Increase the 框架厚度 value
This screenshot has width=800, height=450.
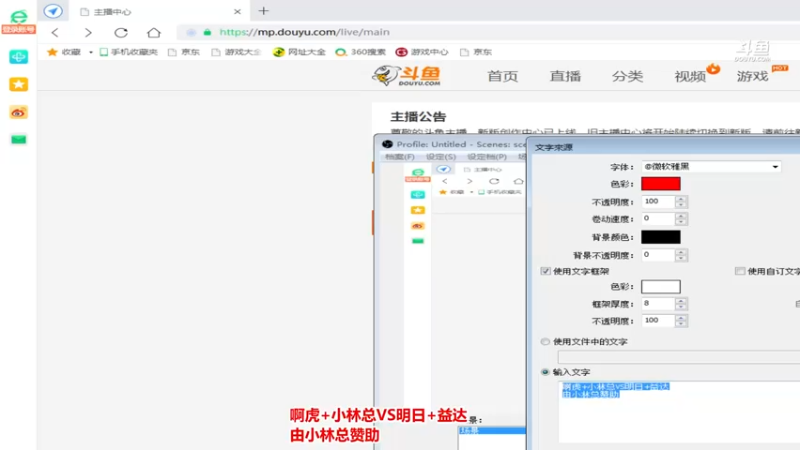coord(681,301)
